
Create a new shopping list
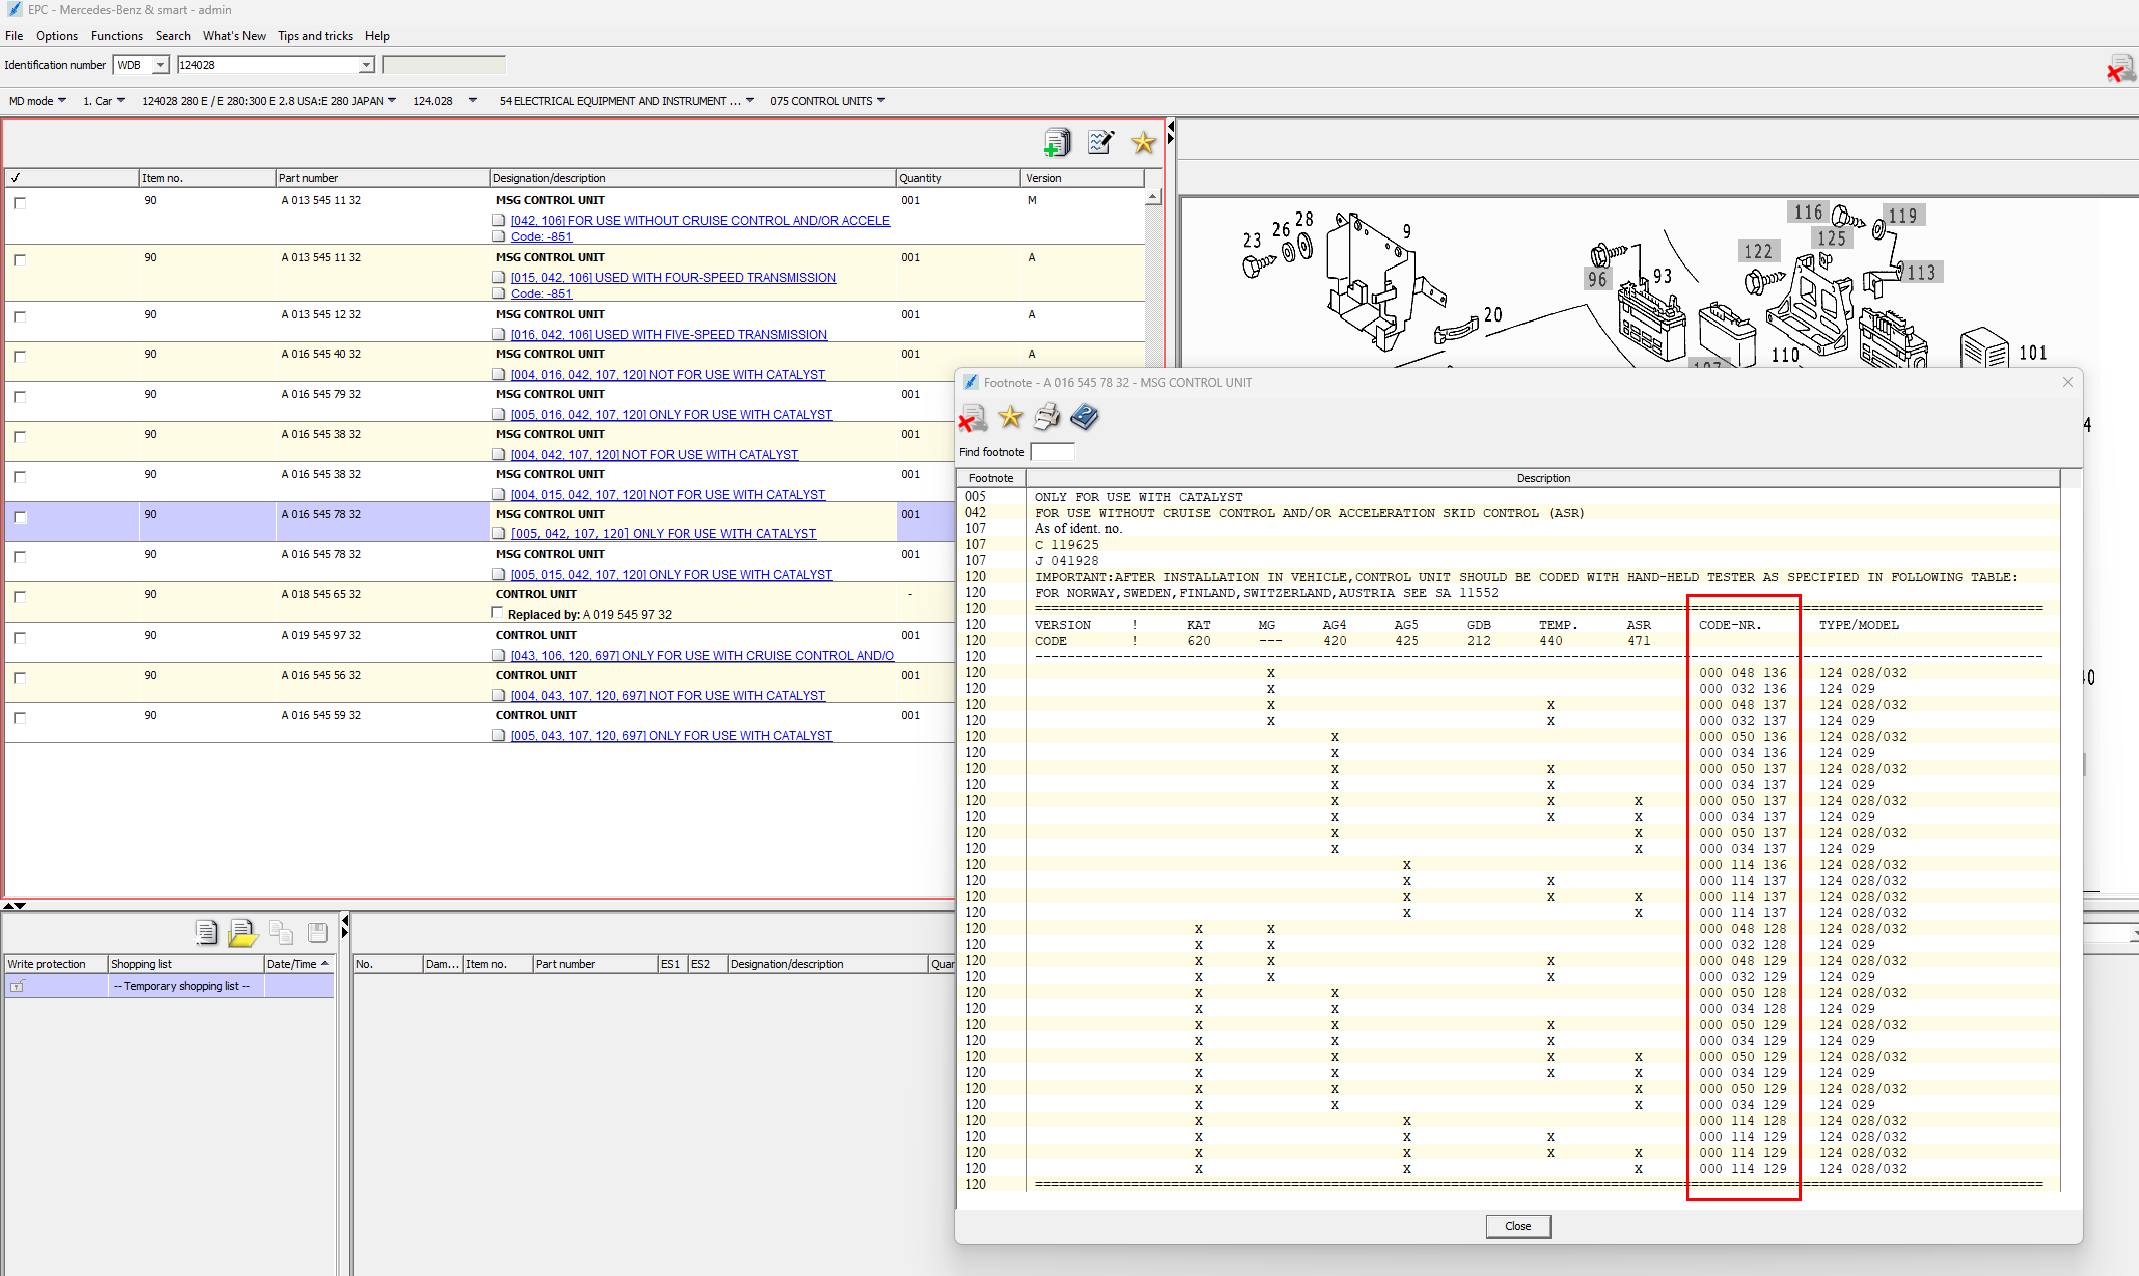coord(206,933)
